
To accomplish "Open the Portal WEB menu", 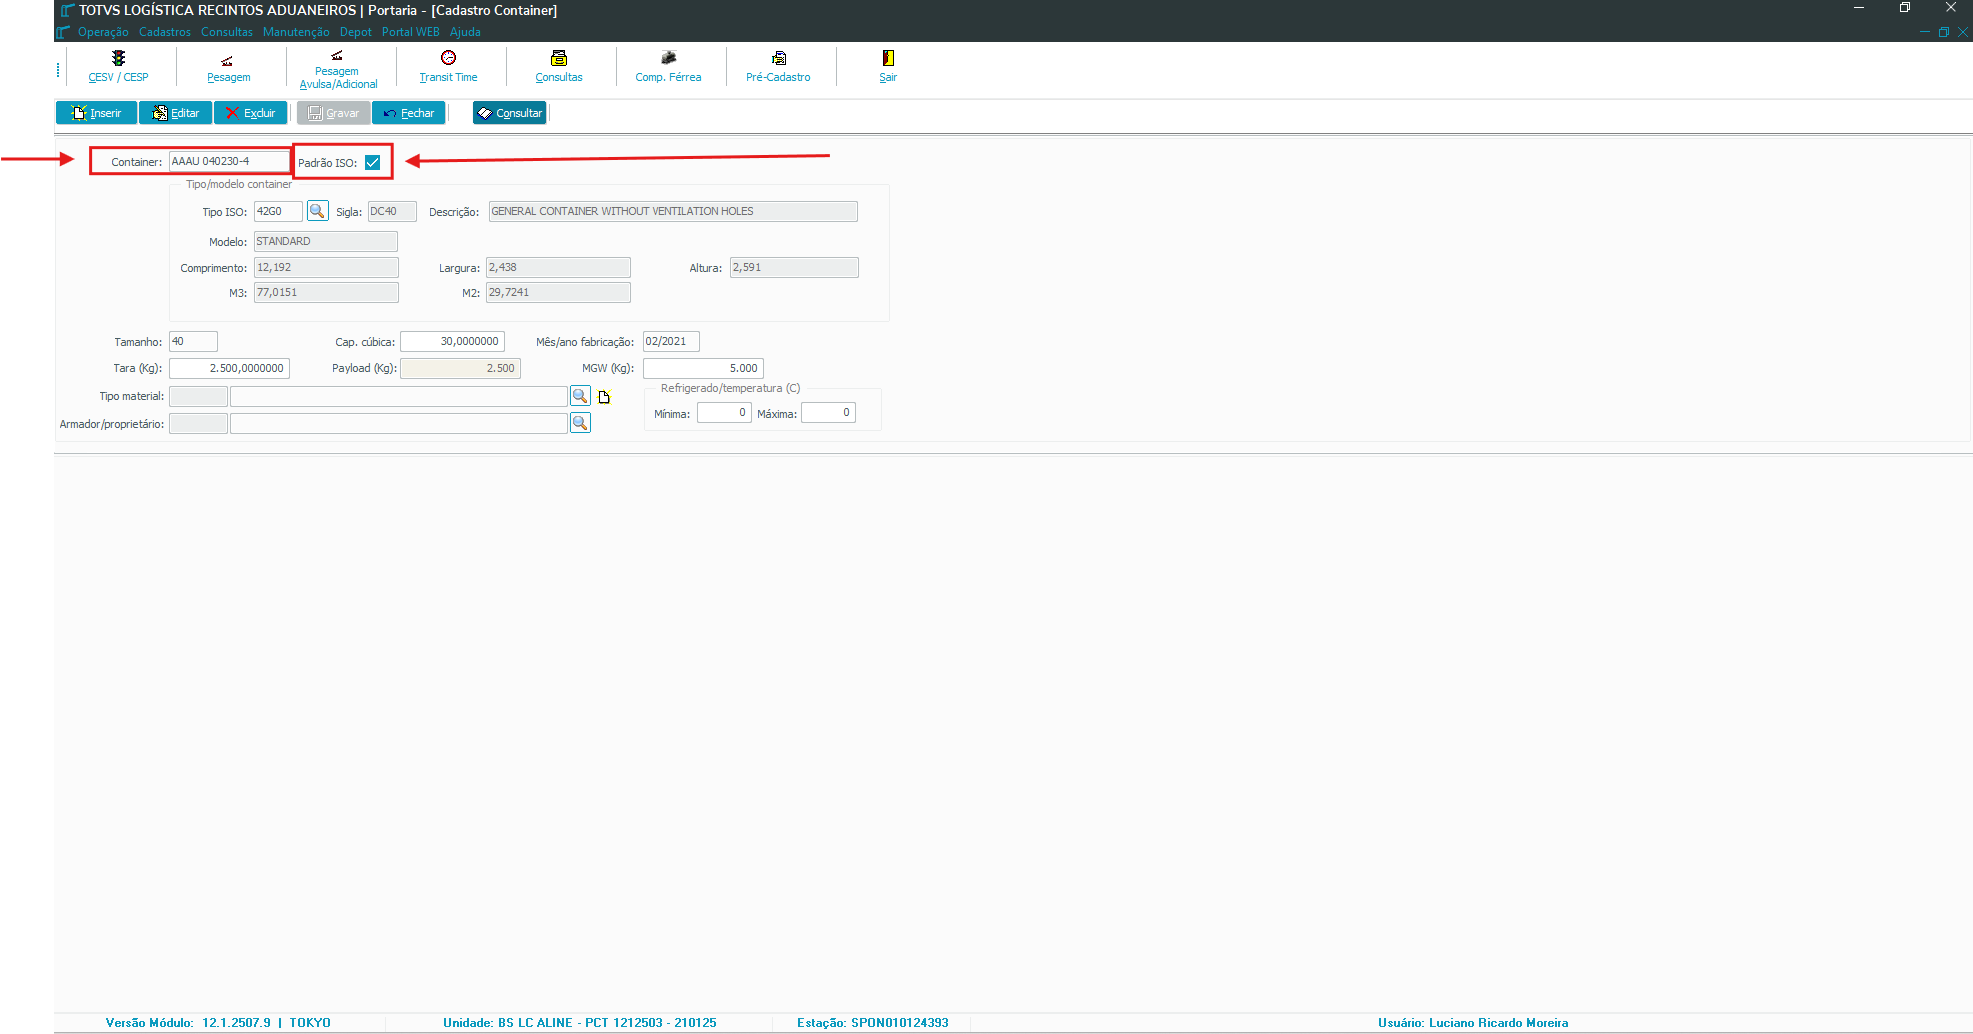I will click(x=411, y=32).
